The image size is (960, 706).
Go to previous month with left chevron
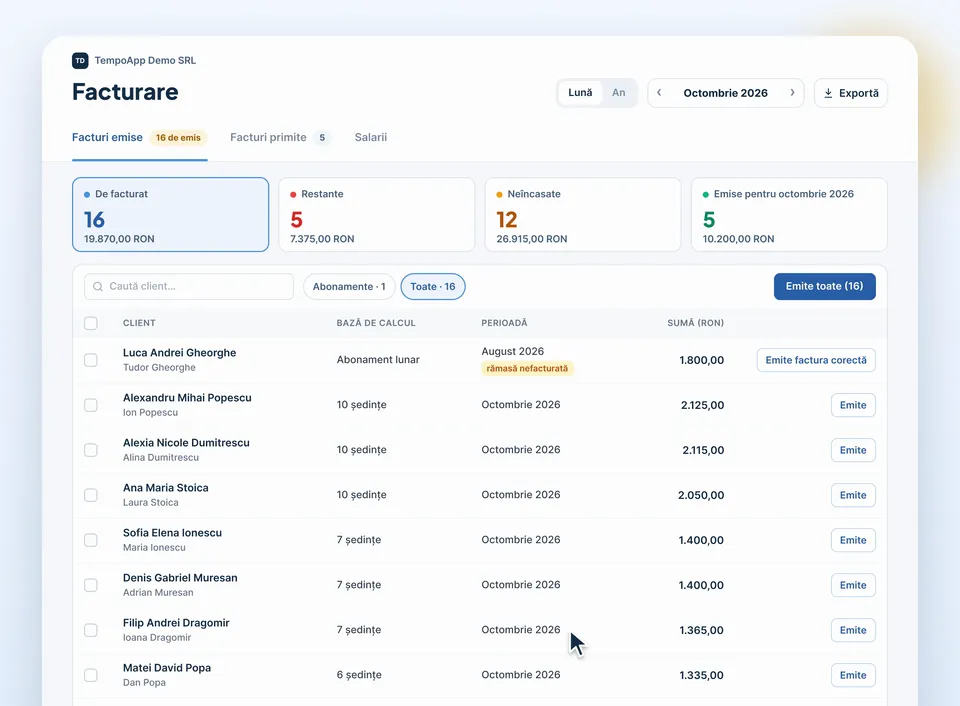coord(659,92)
